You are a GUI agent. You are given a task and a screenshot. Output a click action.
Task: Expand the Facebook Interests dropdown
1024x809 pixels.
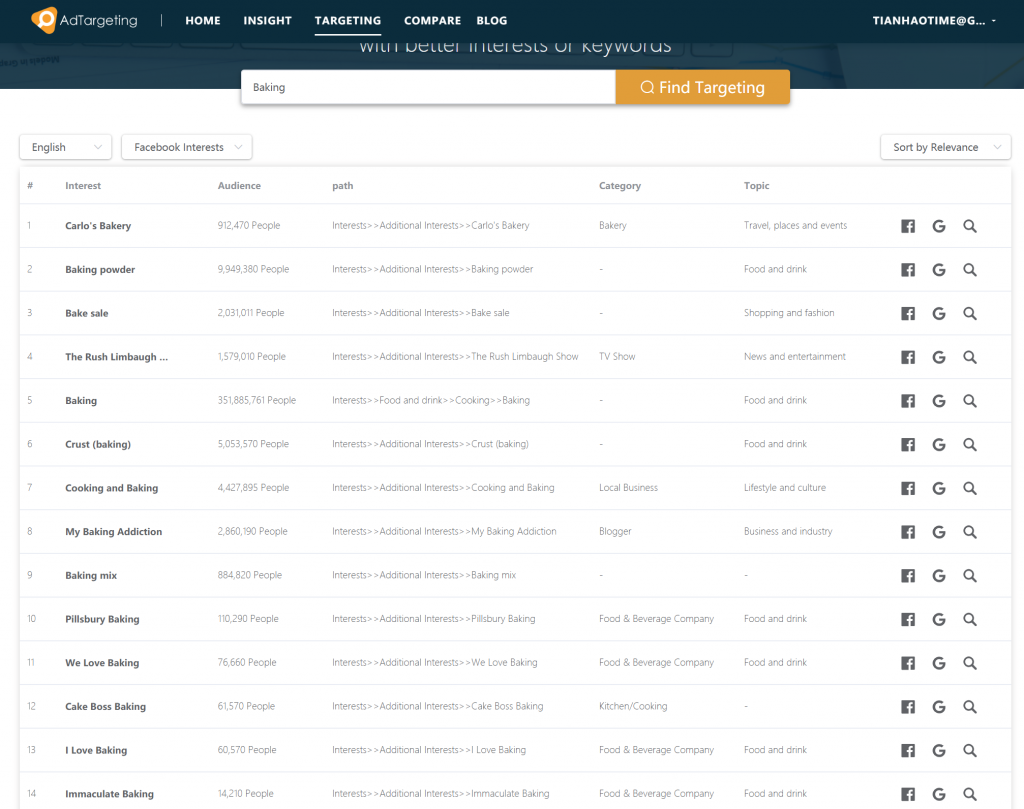187,147
